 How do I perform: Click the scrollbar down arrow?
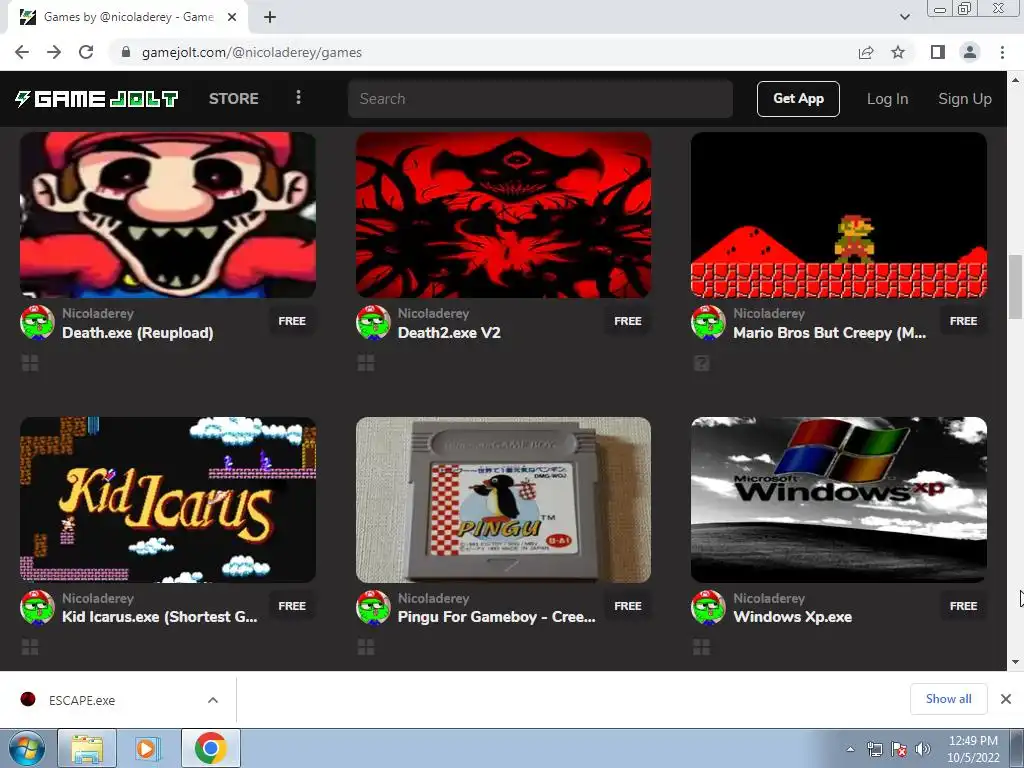pos(1016,662)
